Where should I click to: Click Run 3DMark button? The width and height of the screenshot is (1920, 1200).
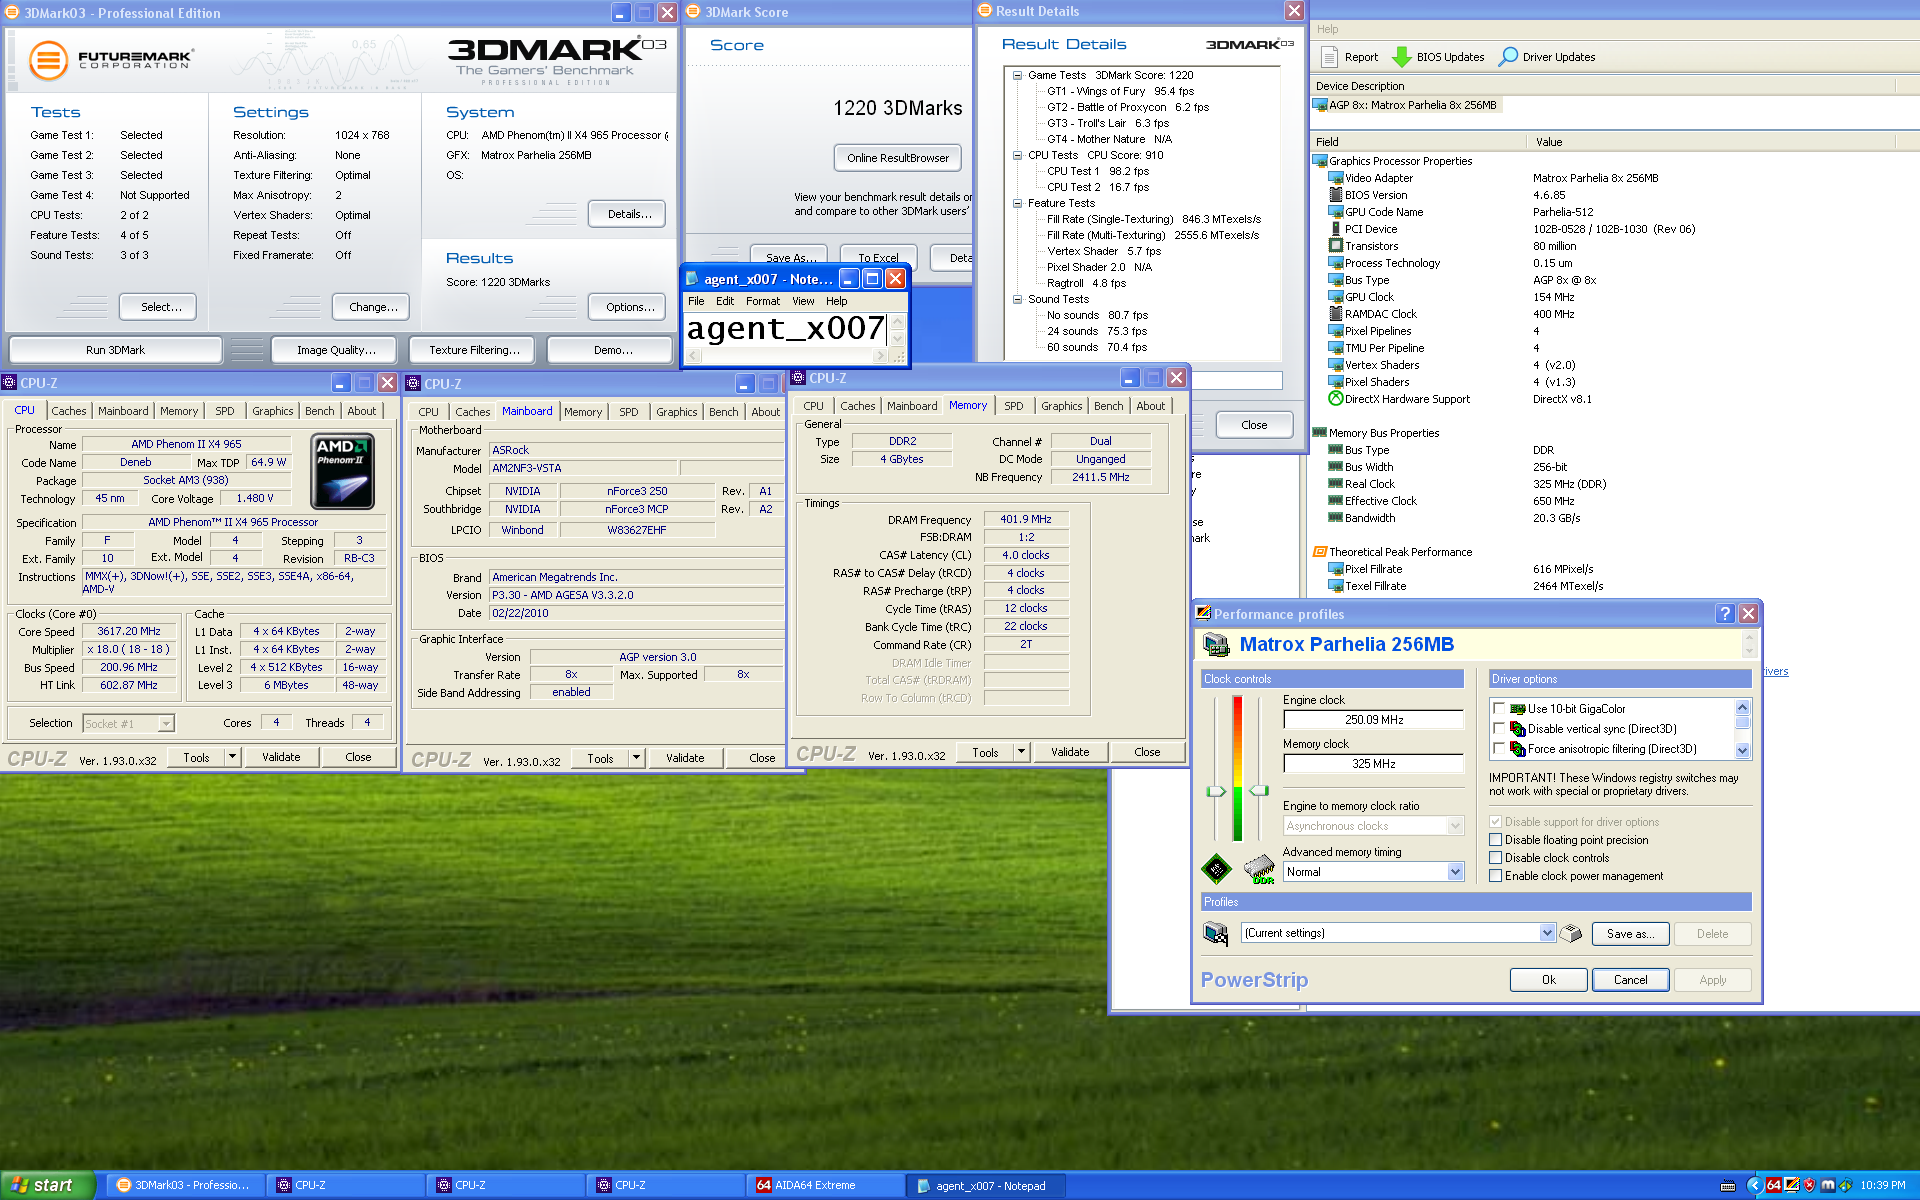pyautogui.click(x=115, y=350)
